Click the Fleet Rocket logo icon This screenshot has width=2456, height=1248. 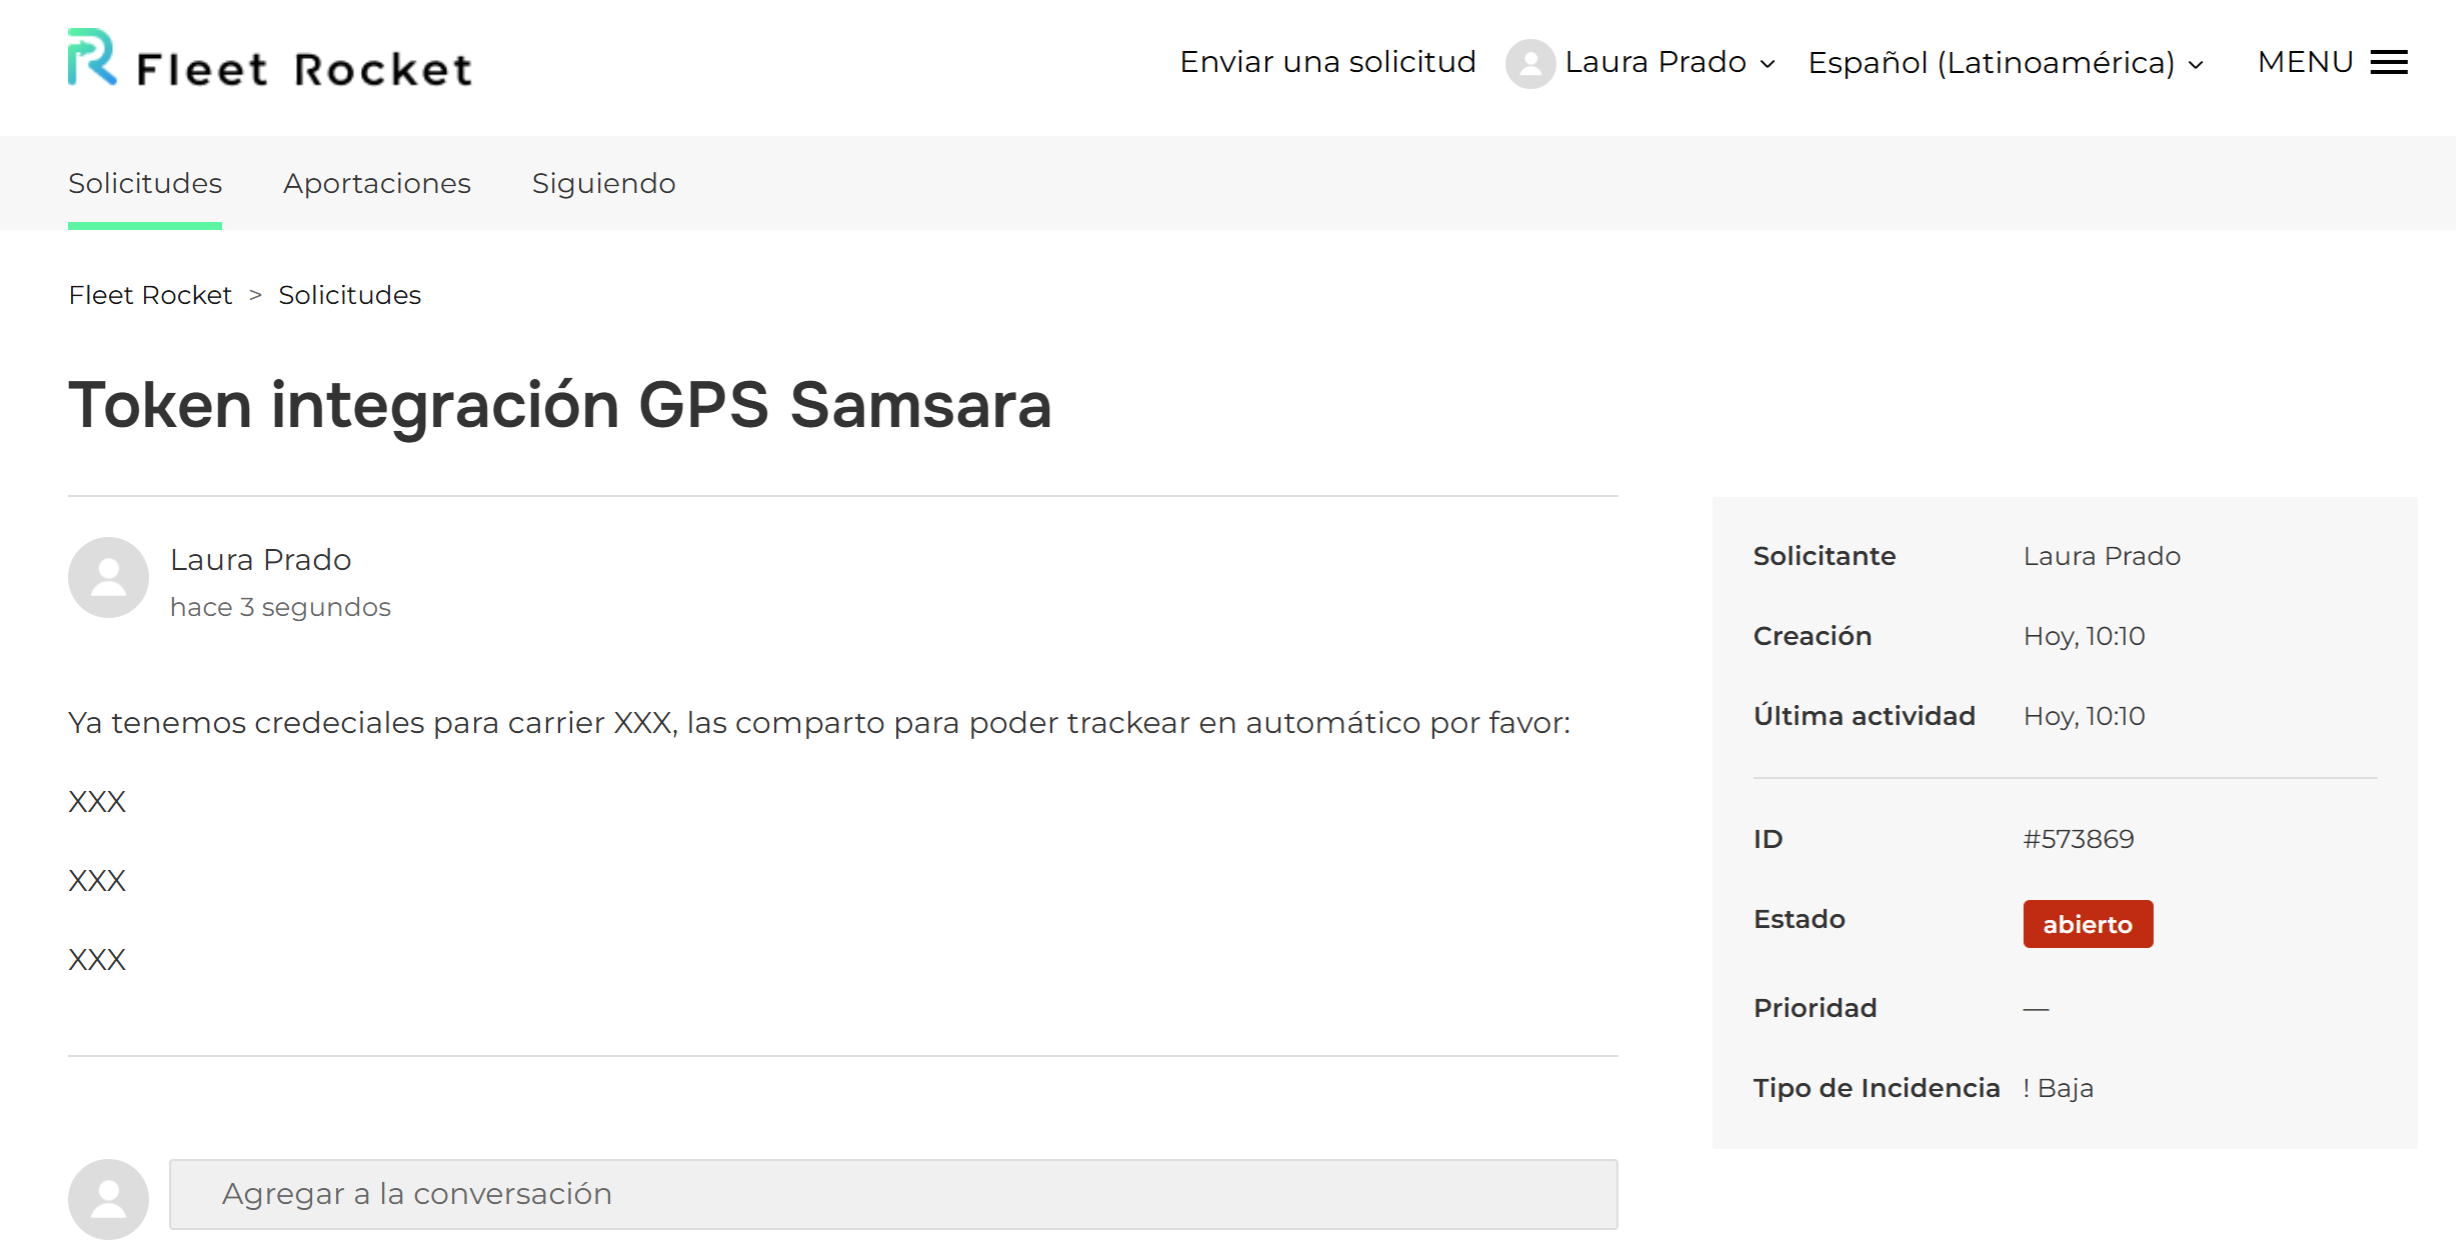92,57
